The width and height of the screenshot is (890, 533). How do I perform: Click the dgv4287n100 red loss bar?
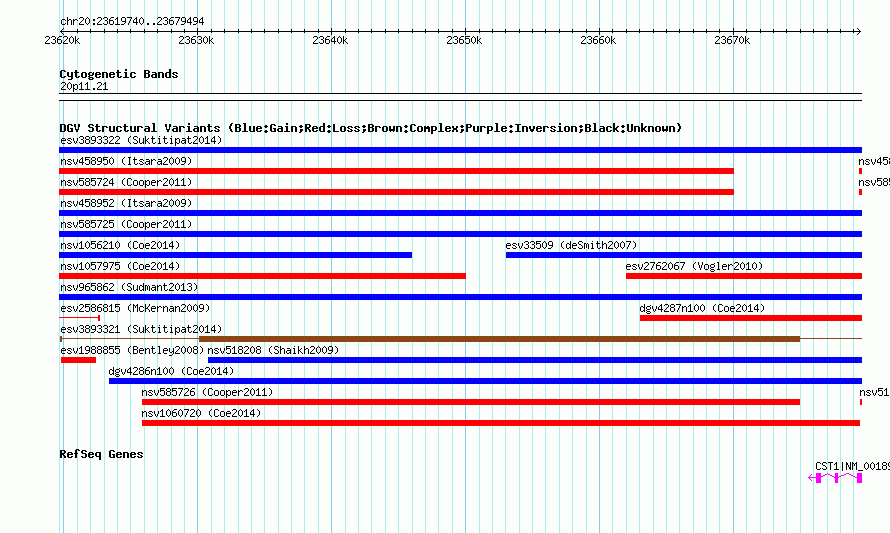(x=751, y=318)
